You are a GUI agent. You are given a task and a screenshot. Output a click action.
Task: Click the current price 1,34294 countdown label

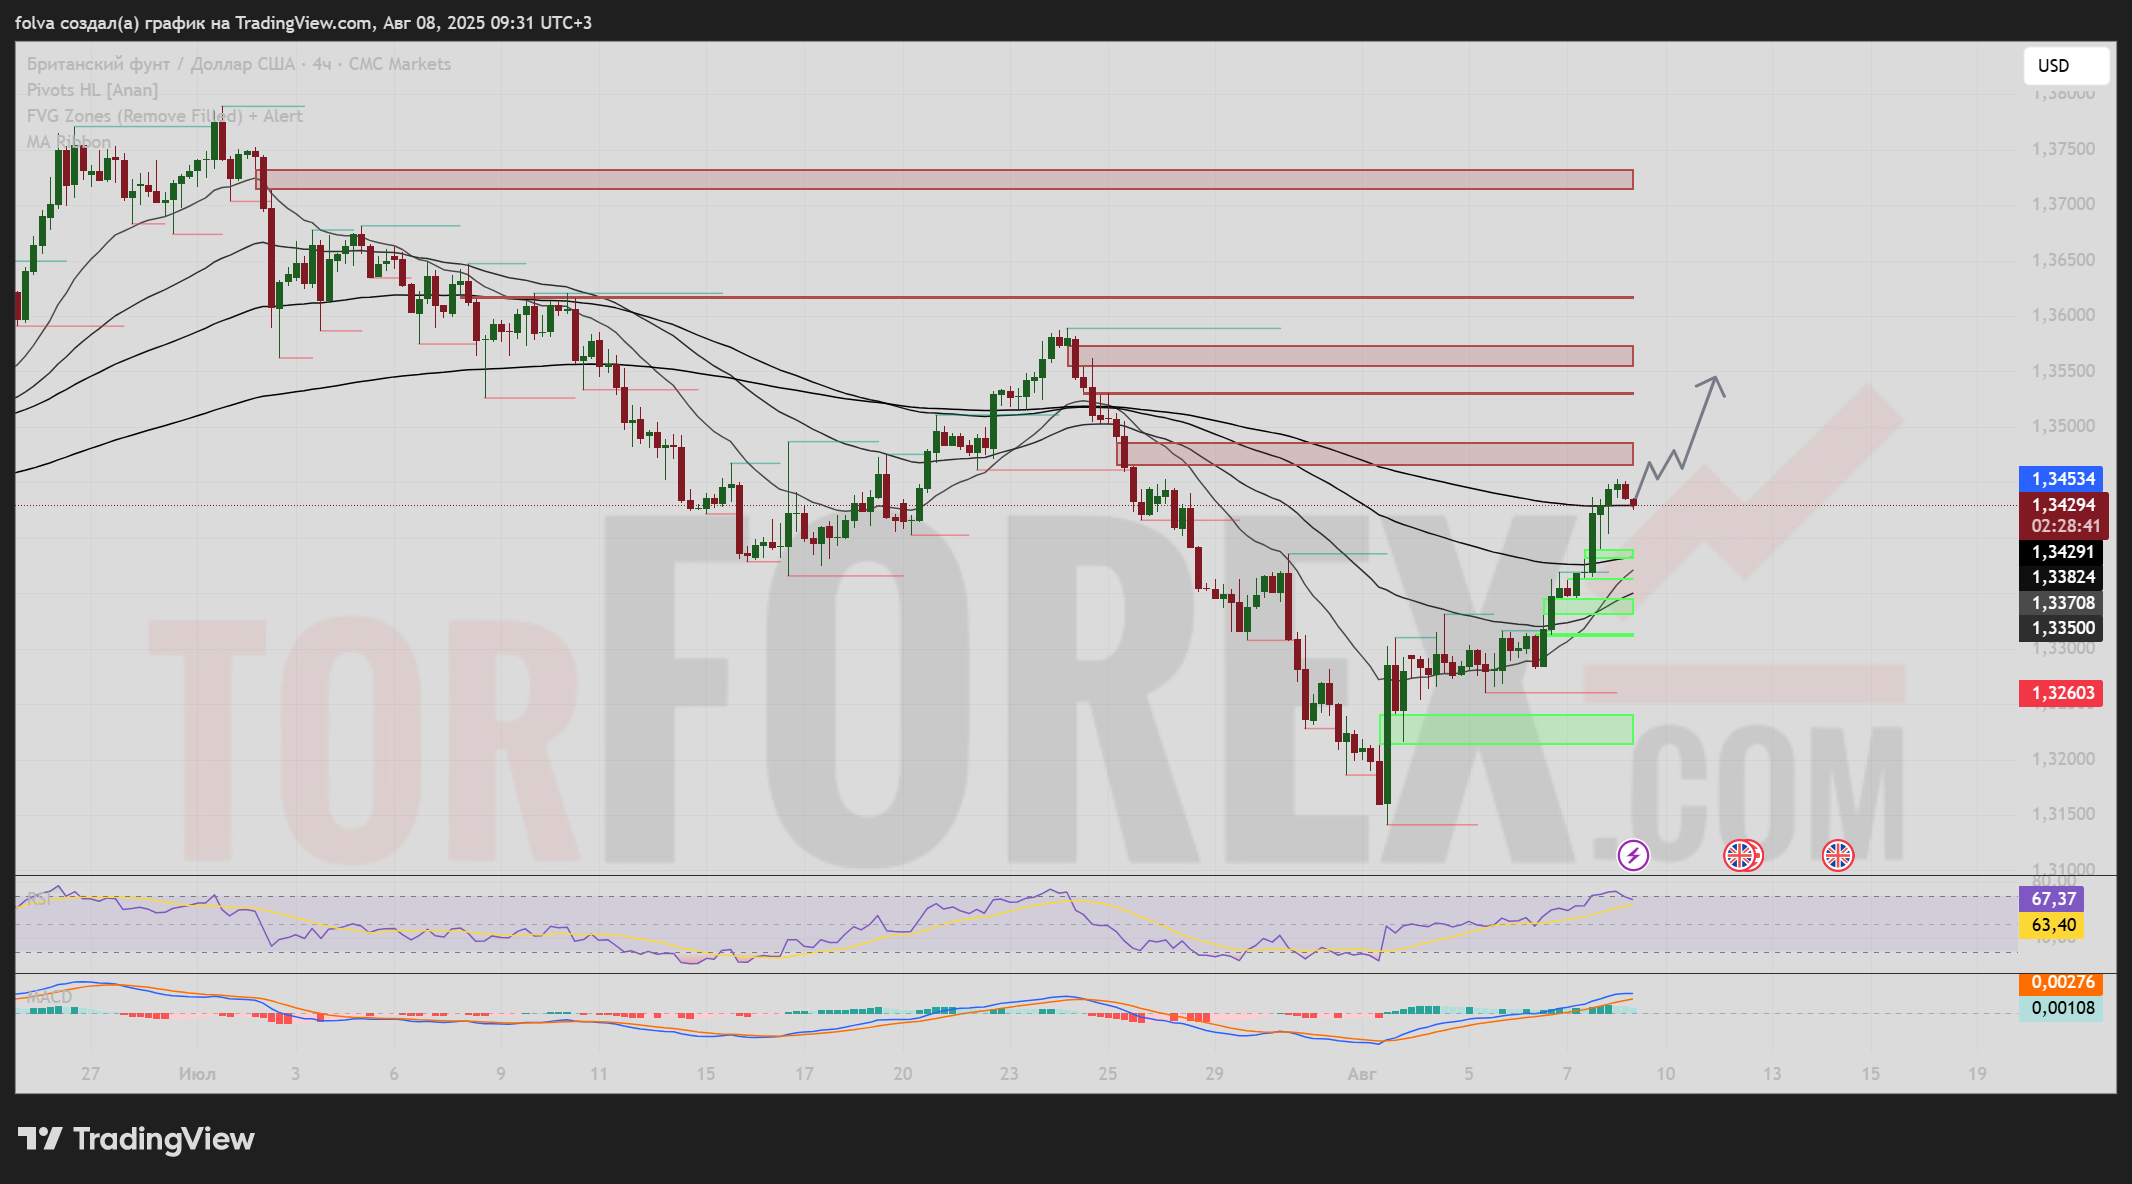point(2063,515)
